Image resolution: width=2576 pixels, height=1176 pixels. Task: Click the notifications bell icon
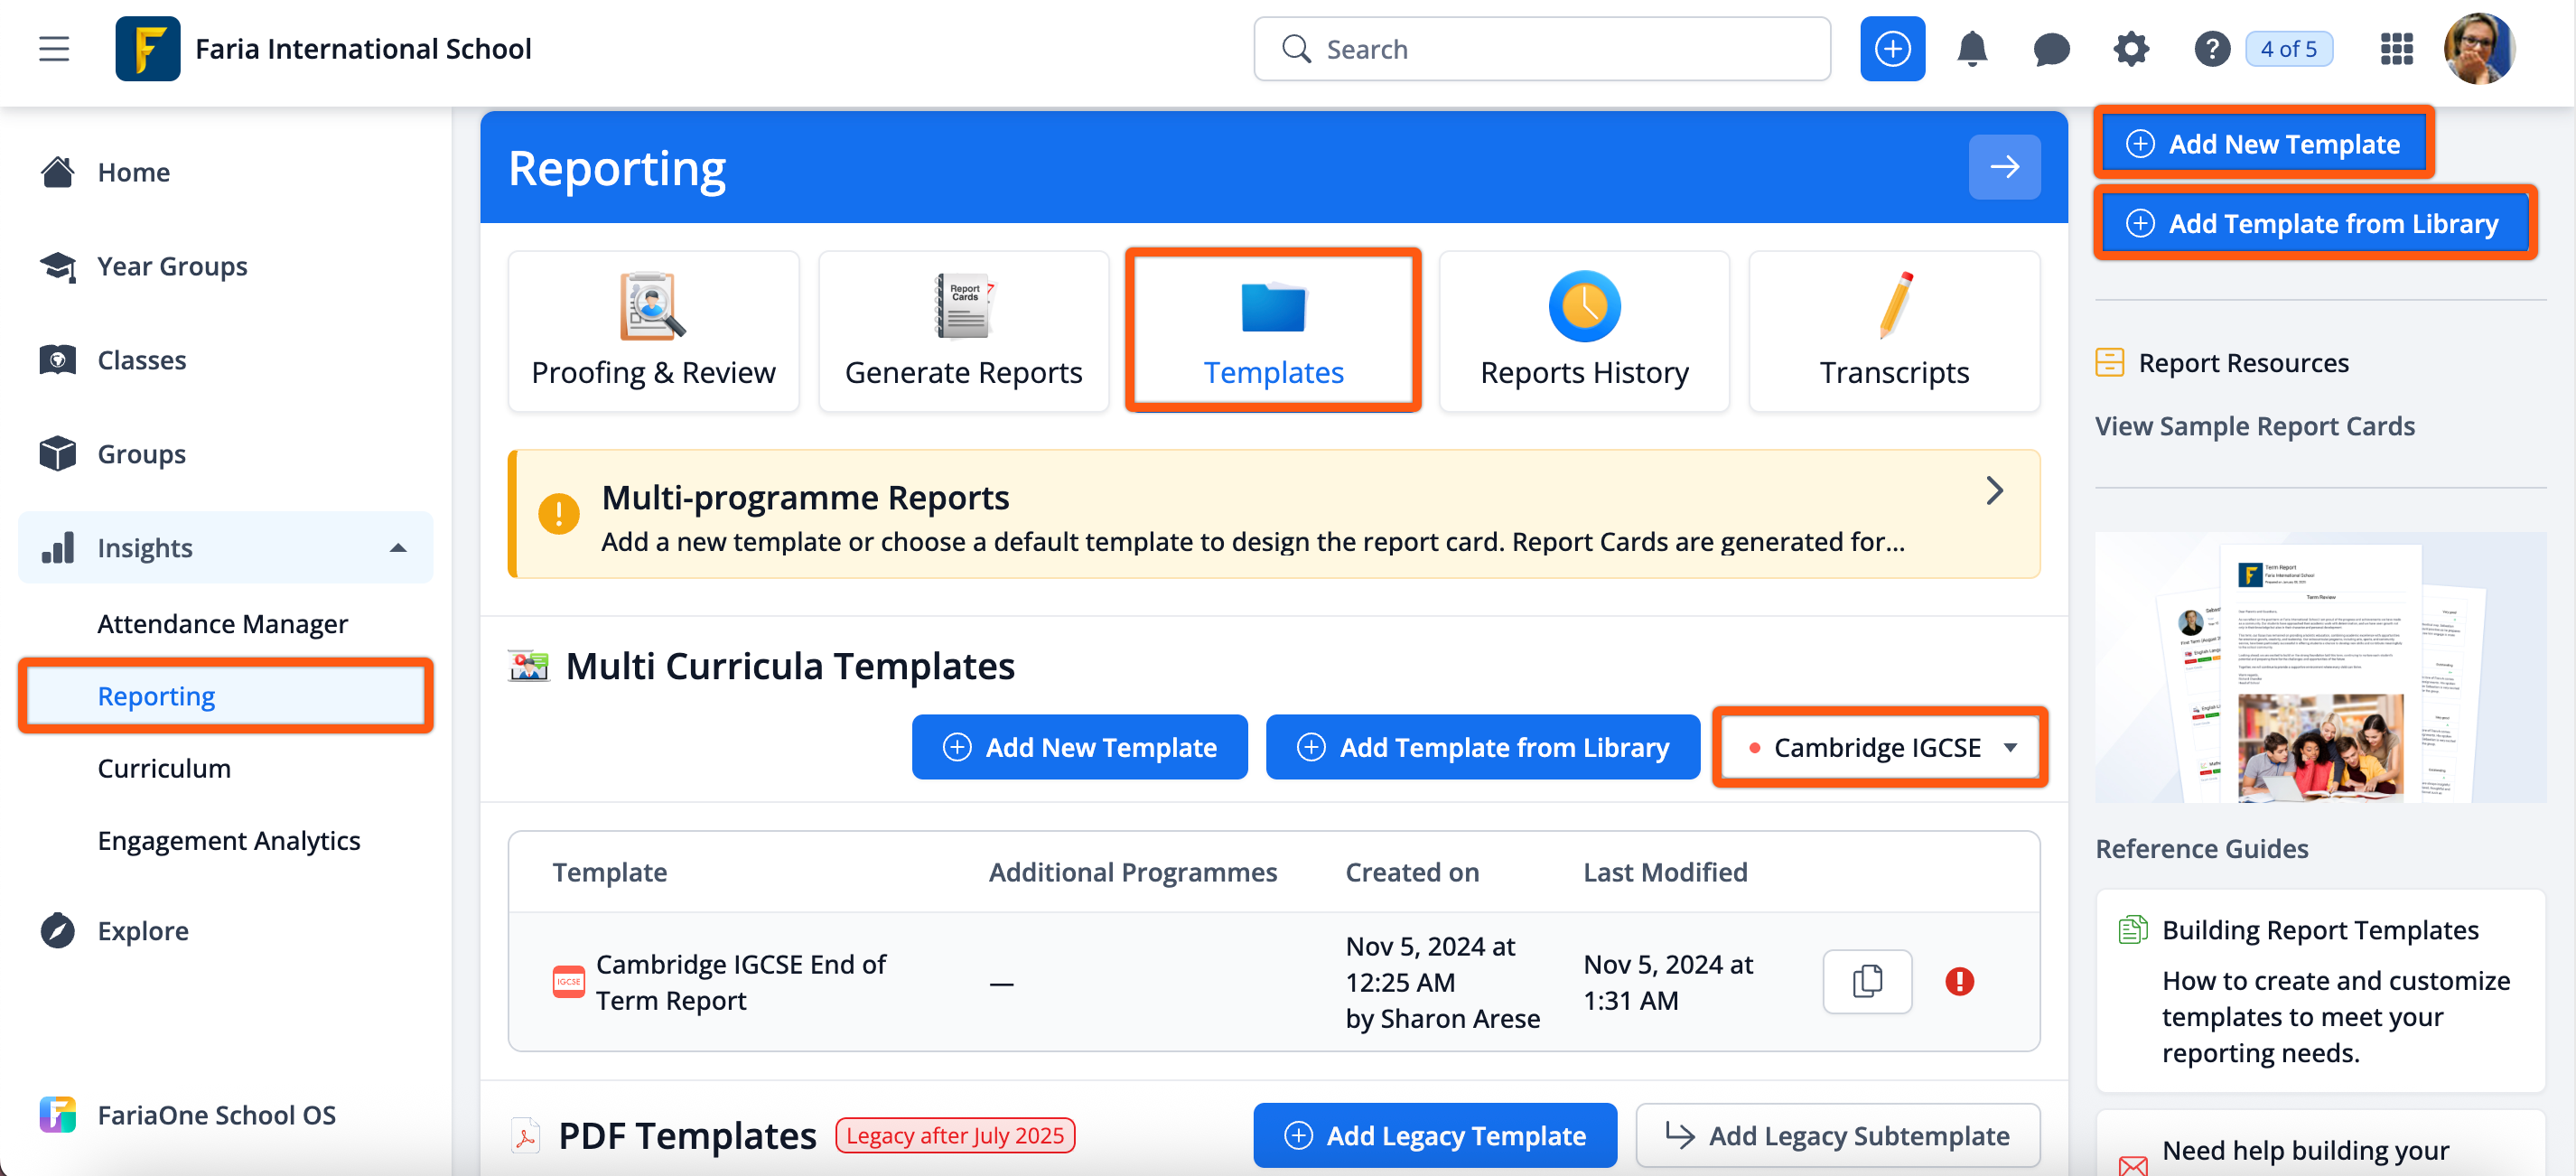coord(1971,49)
